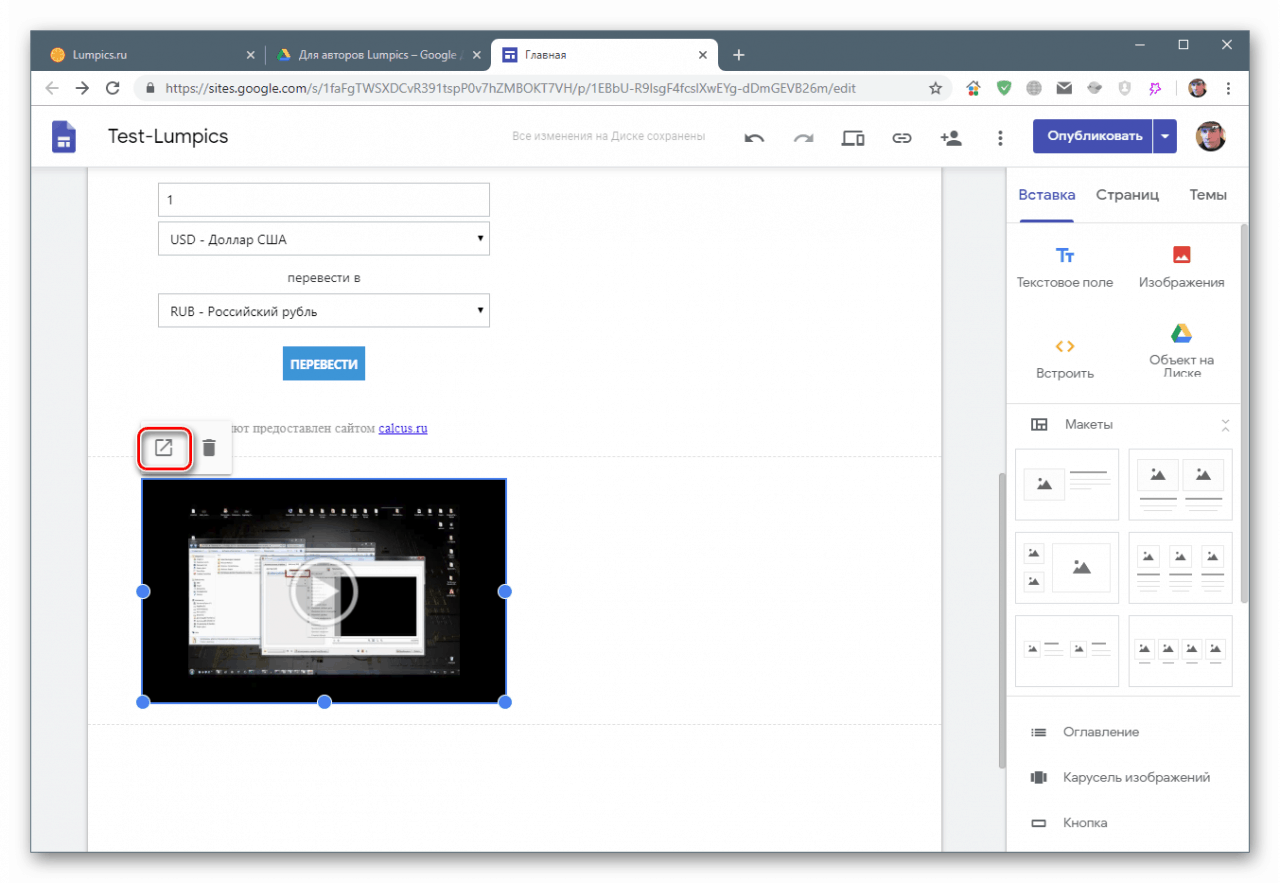Open the Google account avatar in Sites
Viewport: 1280px width, 883px height.
click(1211, 136)
